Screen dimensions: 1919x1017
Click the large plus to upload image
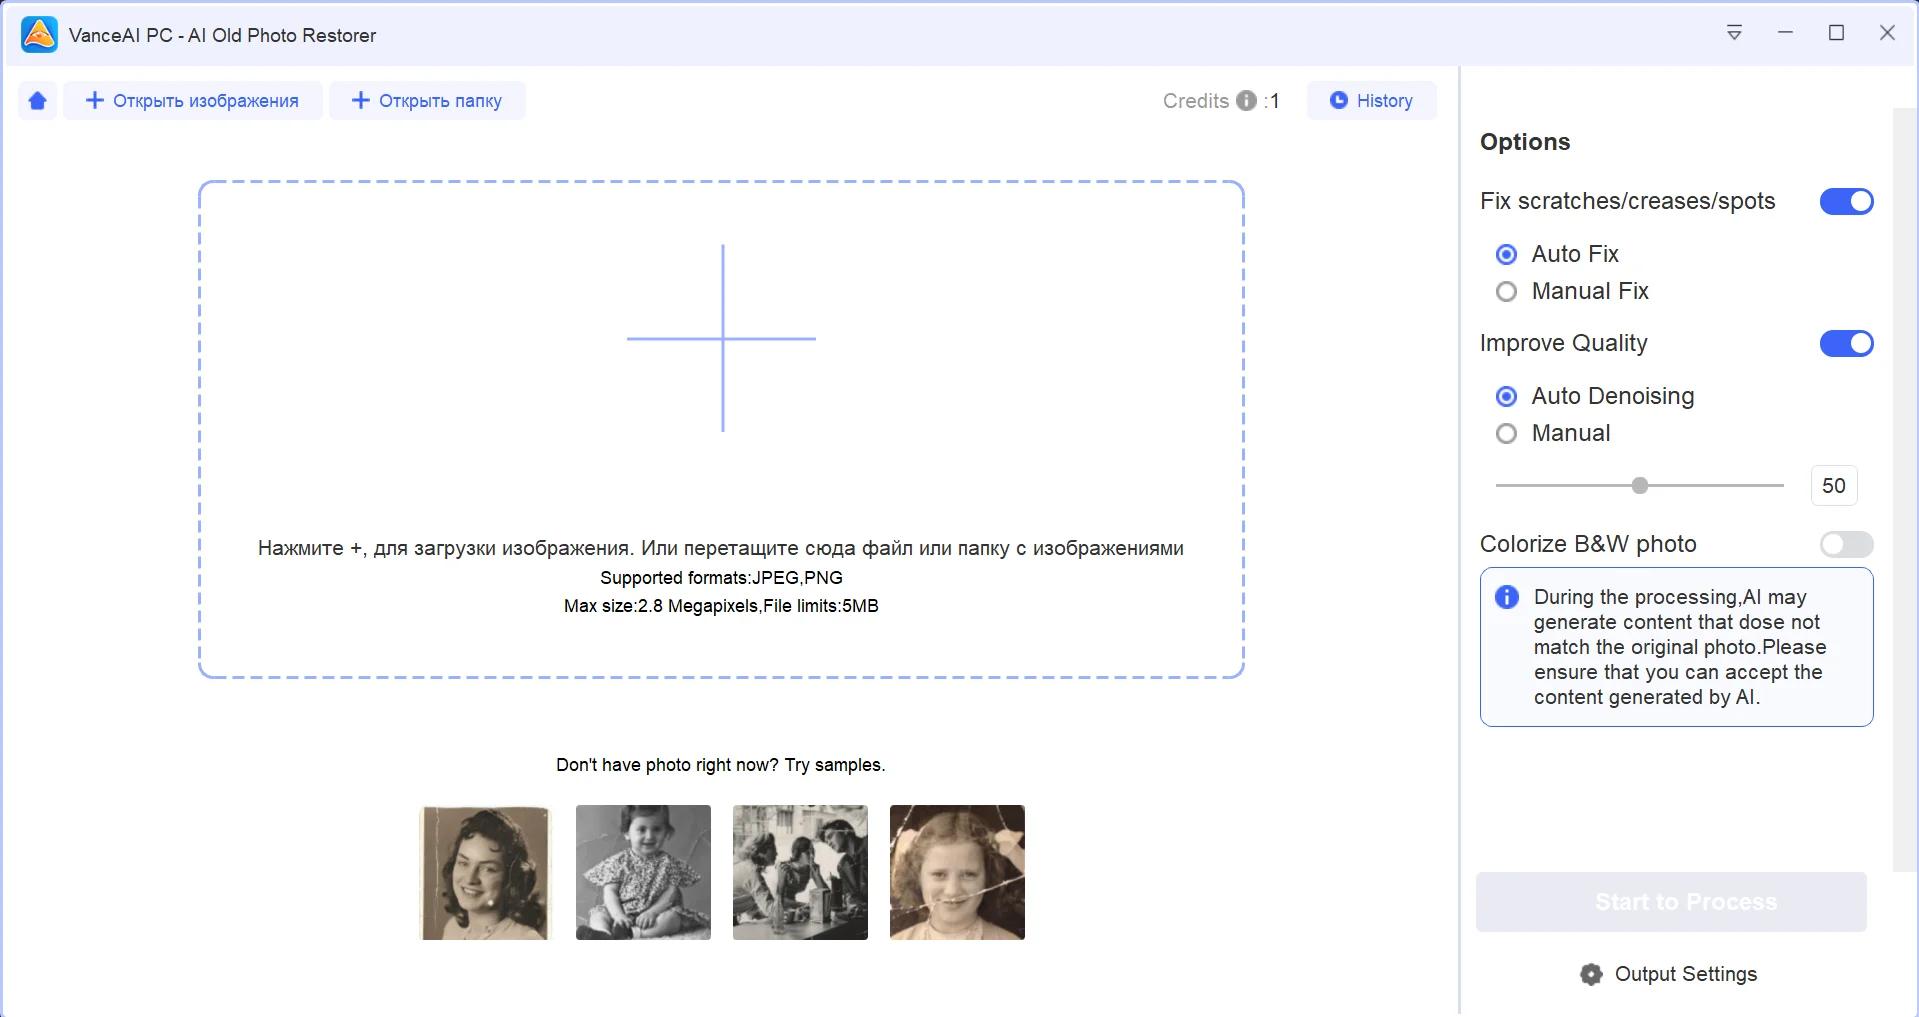pyautogui.click(x=722, y=338)
